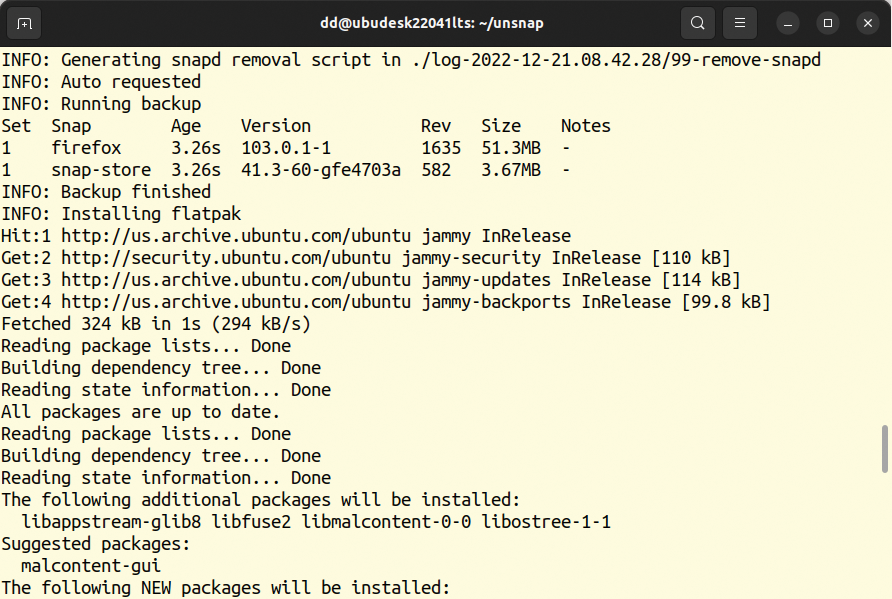
Task: Click the us.archive.ubuntu.com jammy InRelease URL
Action: pyautogui.click(x=236, y=236)
